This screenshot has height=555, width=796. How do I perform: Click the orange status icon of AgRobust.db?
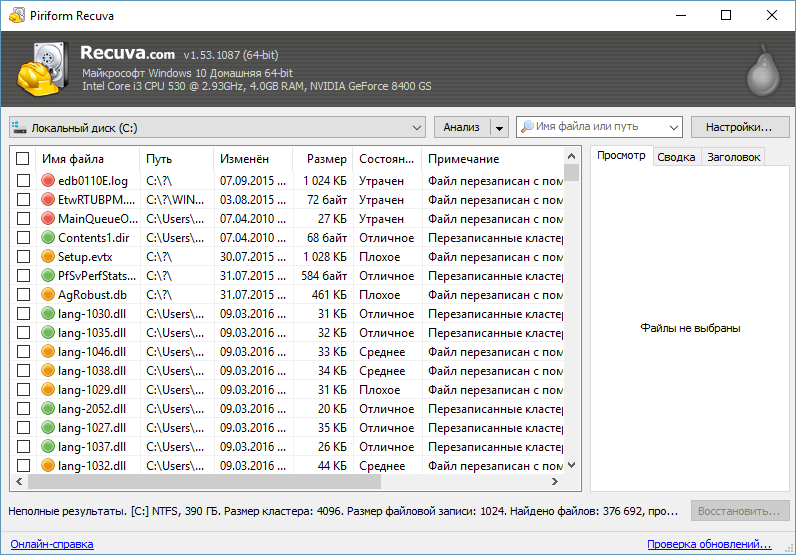pyautogui.click(x=48, y=295)
